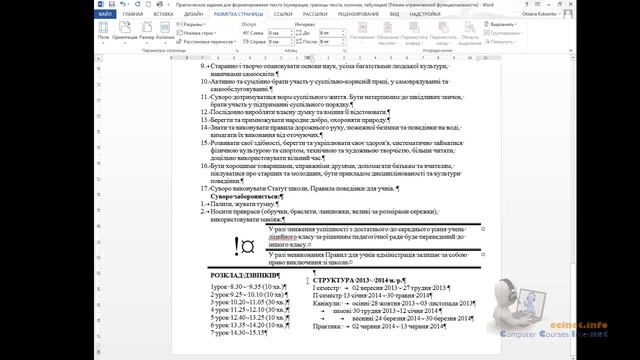Switch to the ССЫЛКИ tab

point(283,14)
